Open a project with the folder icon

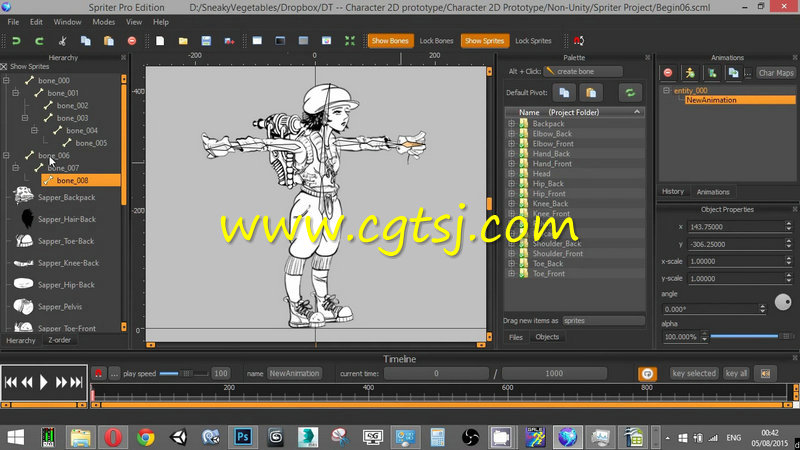tap(183, 41)
